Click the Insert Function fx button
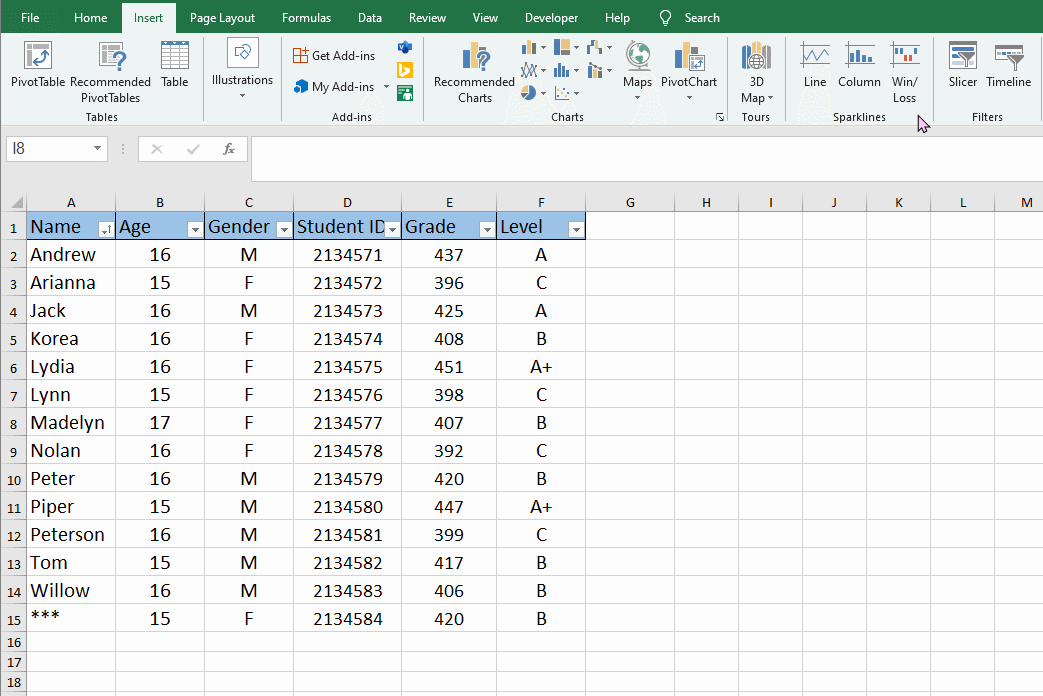 tap(229, 149)
